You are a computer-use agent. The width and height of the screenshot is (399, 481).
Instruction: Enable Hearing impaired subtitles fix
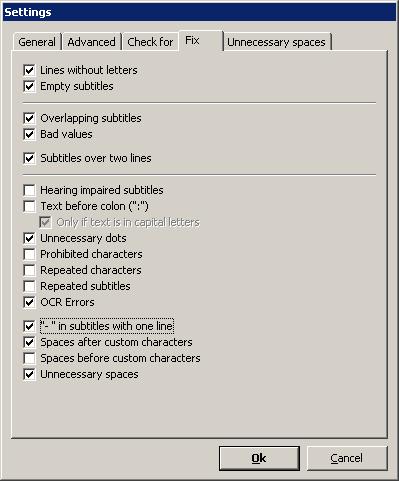29,190
